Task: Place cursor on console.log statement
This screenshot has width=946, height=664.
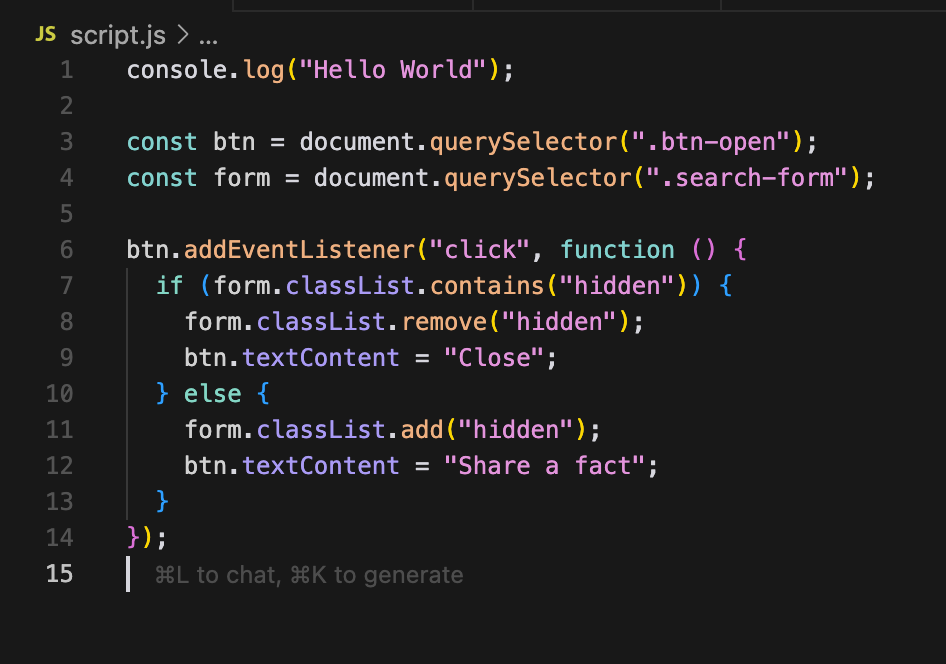Action: (x=320, y=71)
